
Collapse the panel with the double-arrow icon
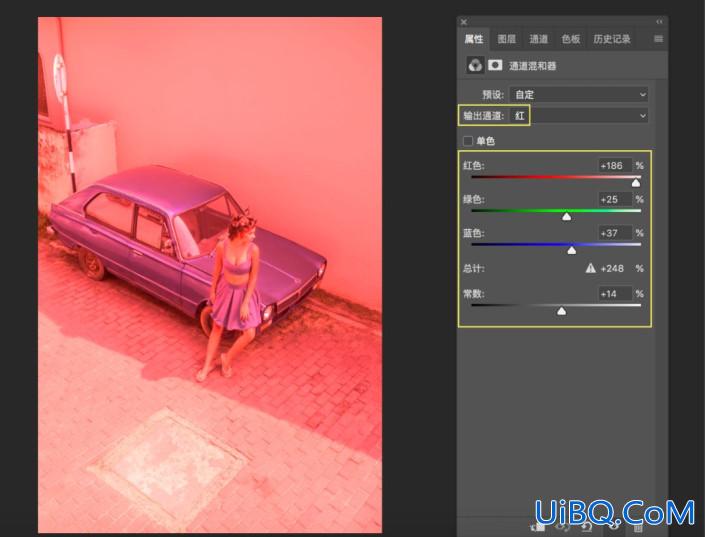pyautogui.click(x=659, y=22)
